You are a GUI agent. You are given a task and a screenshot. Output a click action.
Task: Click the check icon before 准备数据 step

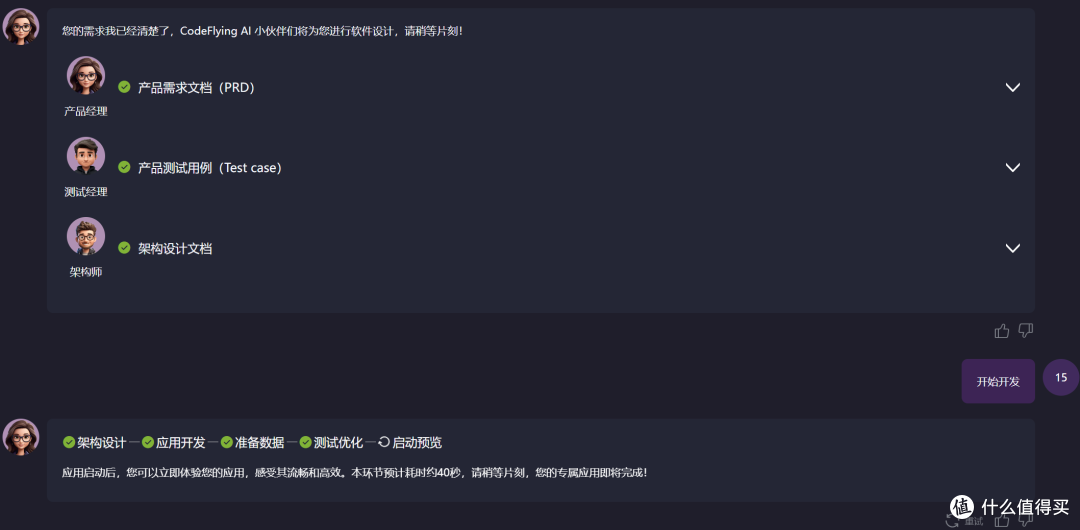227,442
